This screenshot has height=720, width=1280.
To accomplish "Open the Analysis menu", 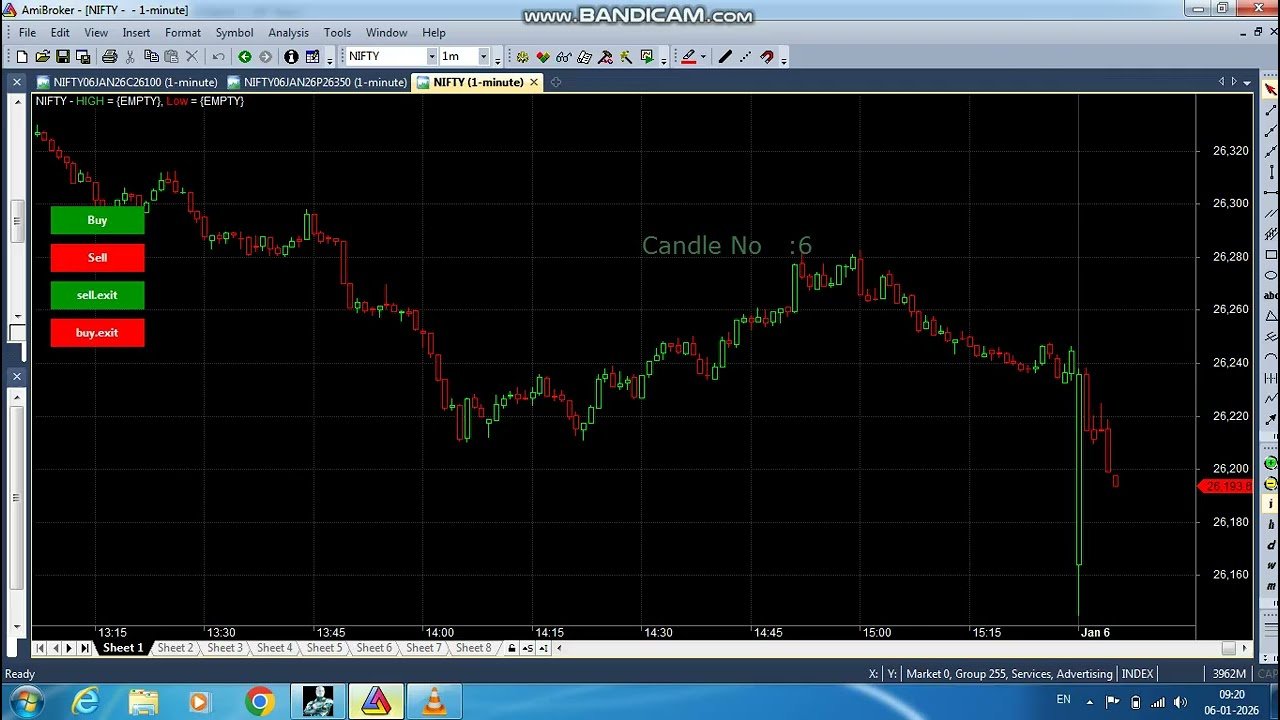I will (288, 32).
